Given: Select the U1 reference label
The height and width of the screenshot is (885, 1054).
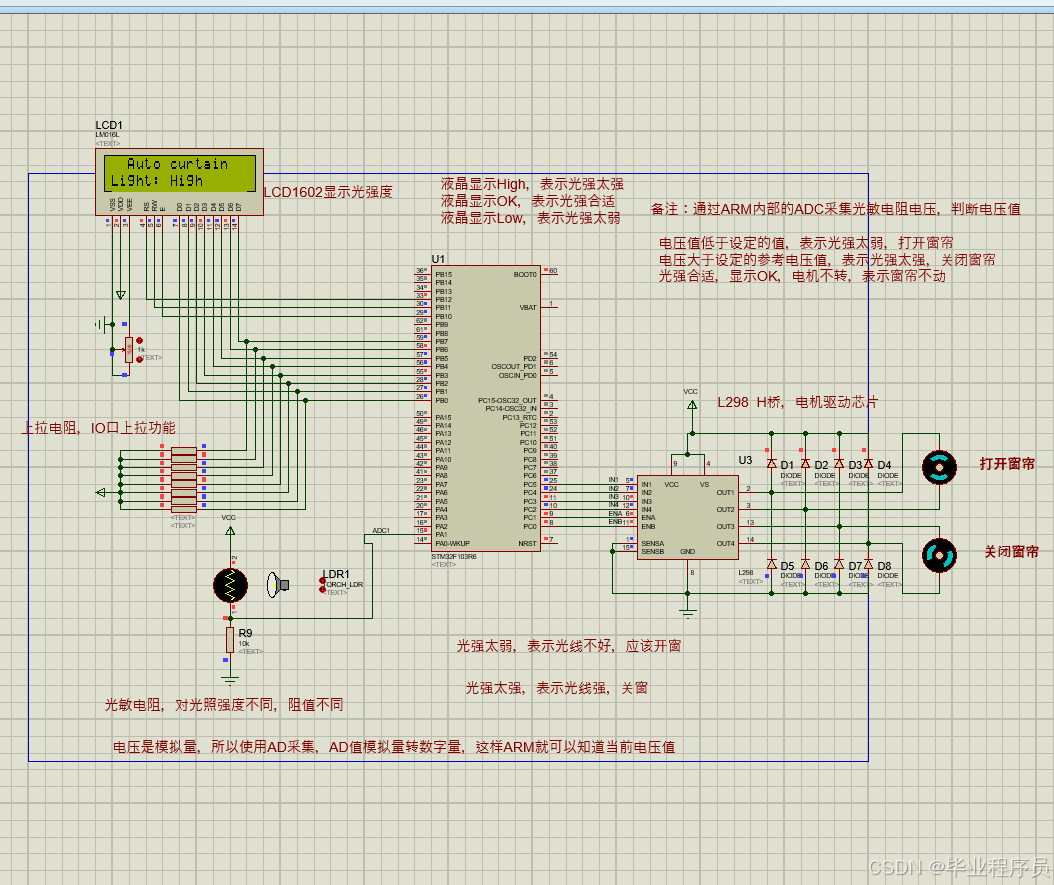Looking at the screenshot, I should [438, 259].
